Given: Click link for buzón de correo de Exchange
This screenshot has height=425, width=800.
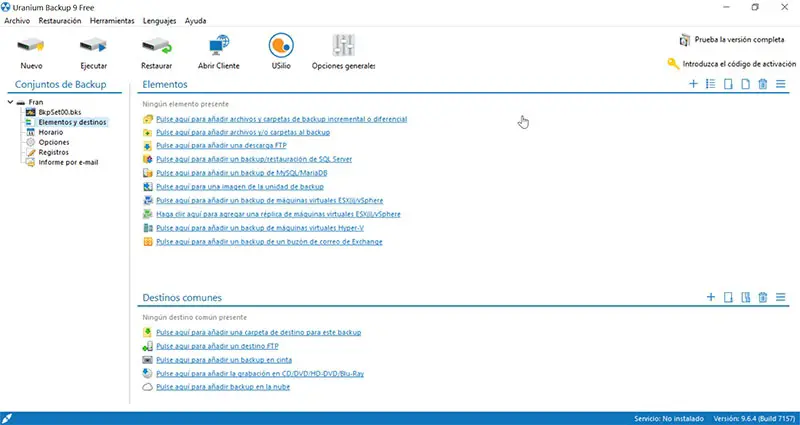Looking at the screenshot, I should (x=269, y=242).
